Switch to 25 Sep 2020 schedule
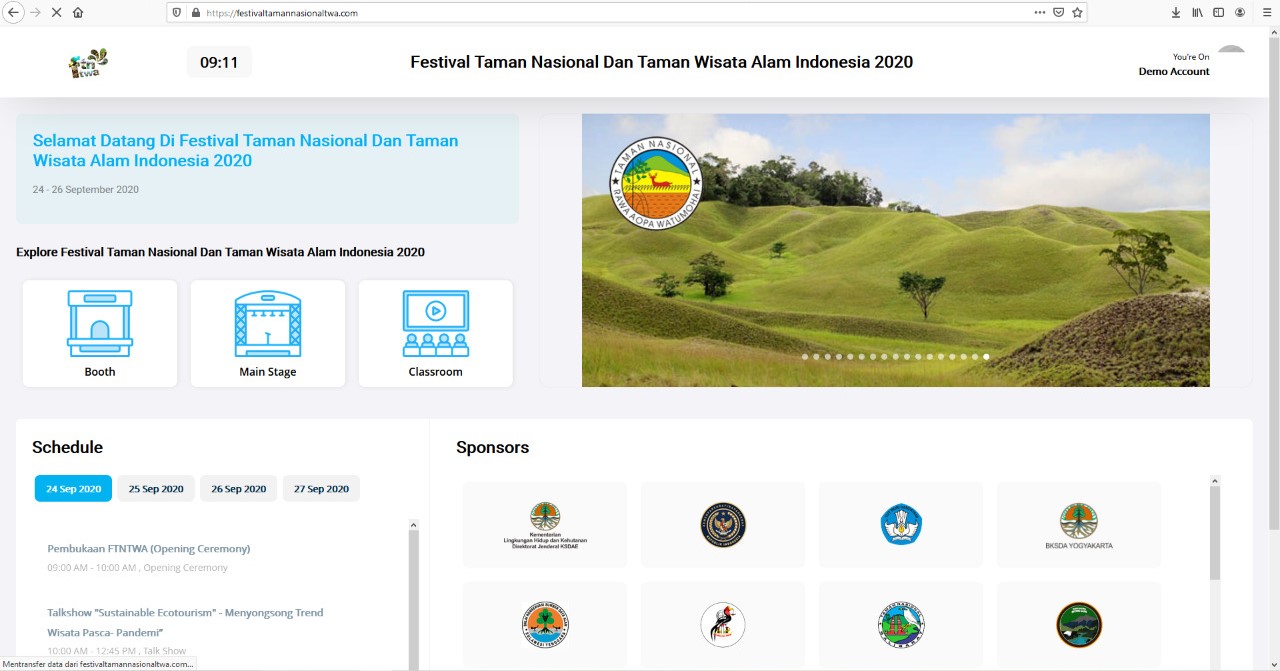Viewport: 1280px width, 671px height. coord(156,489)
